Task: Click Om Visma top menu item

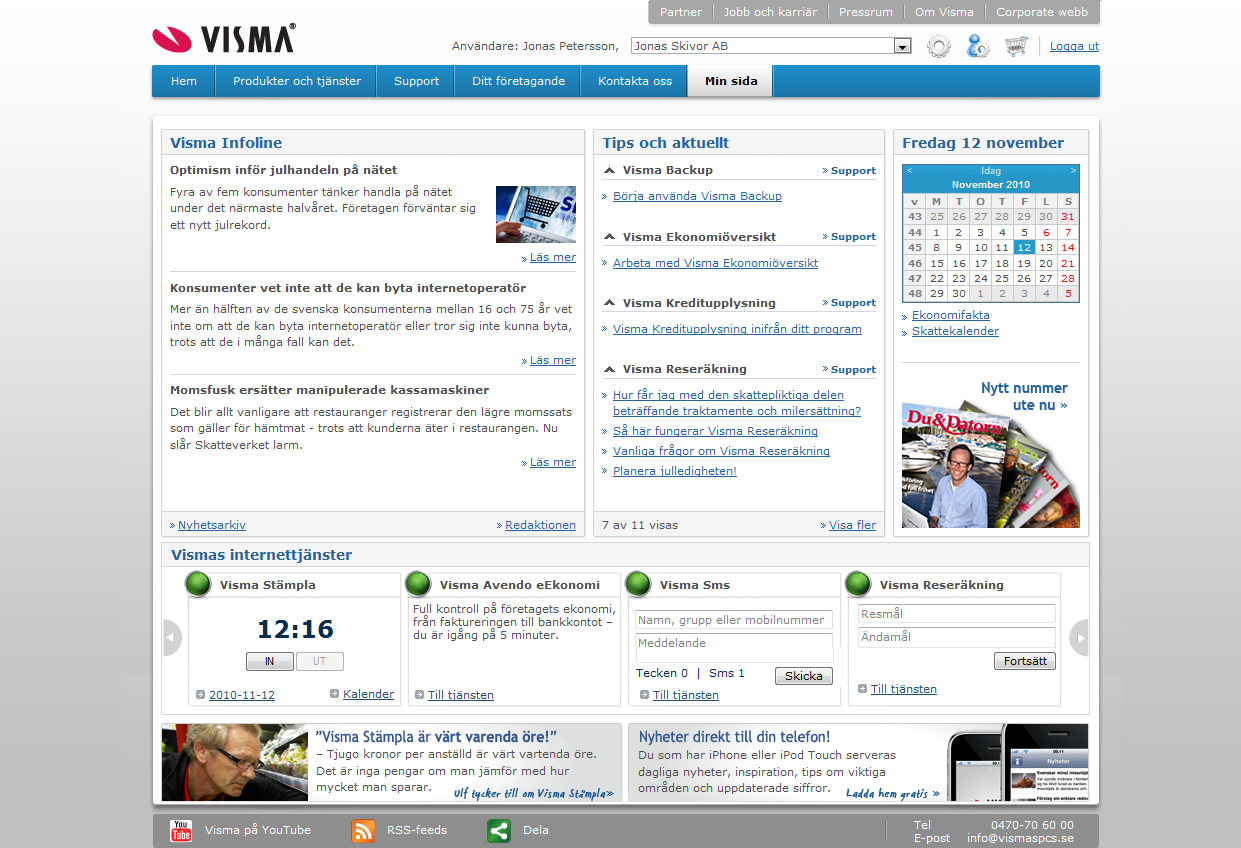Action: (x=944, y=12)
